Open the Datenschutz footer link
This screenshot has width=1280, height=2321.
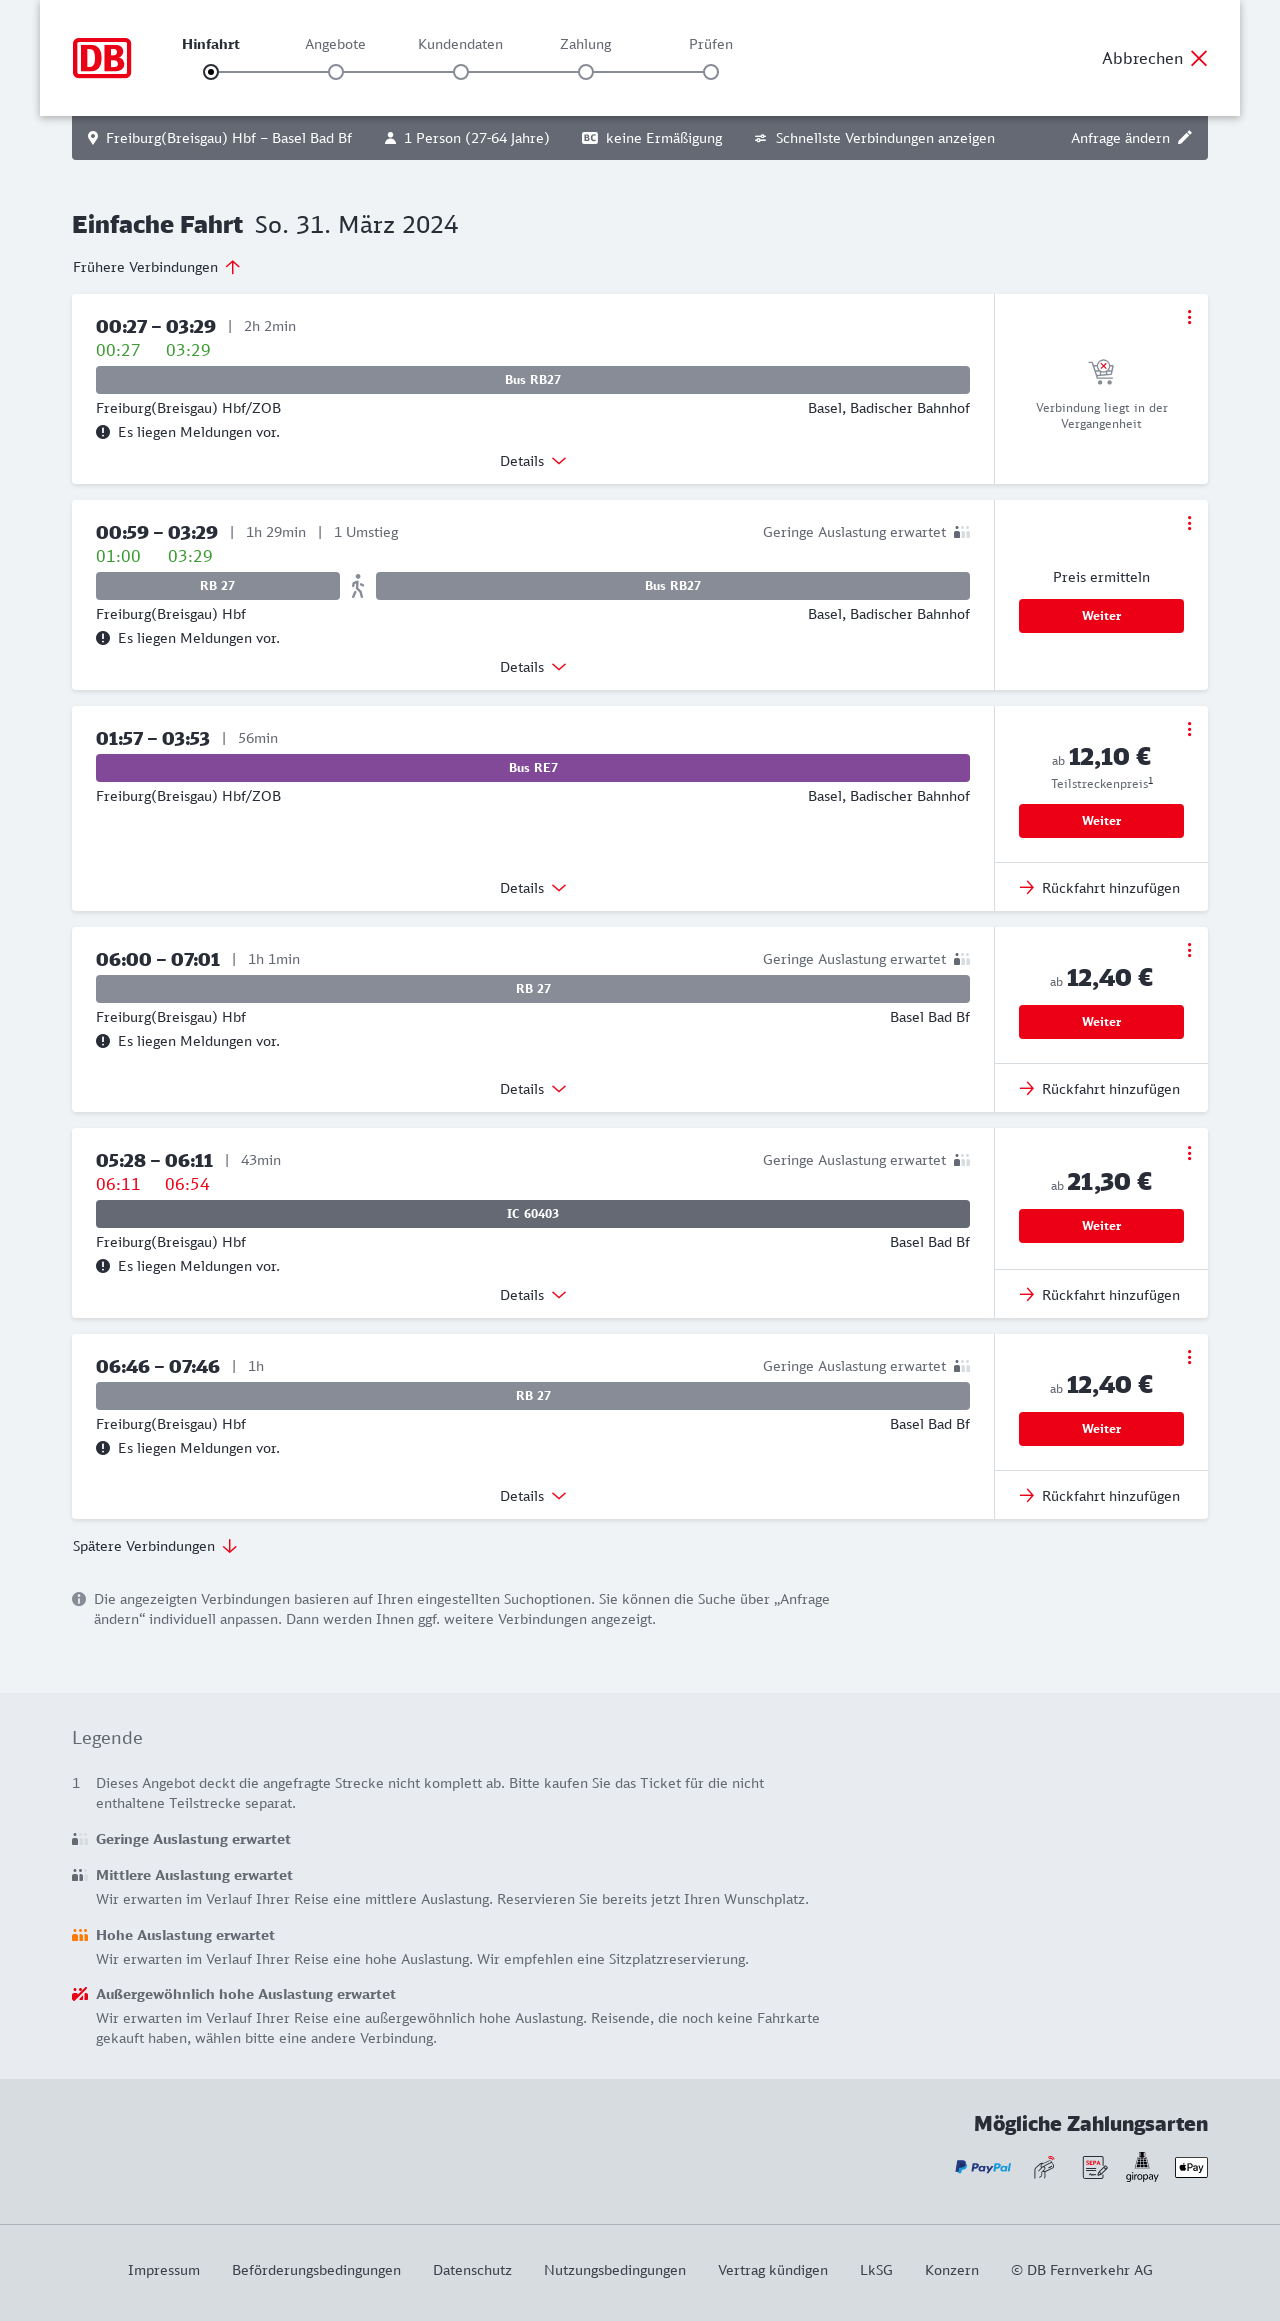[x=472, y=2270]
